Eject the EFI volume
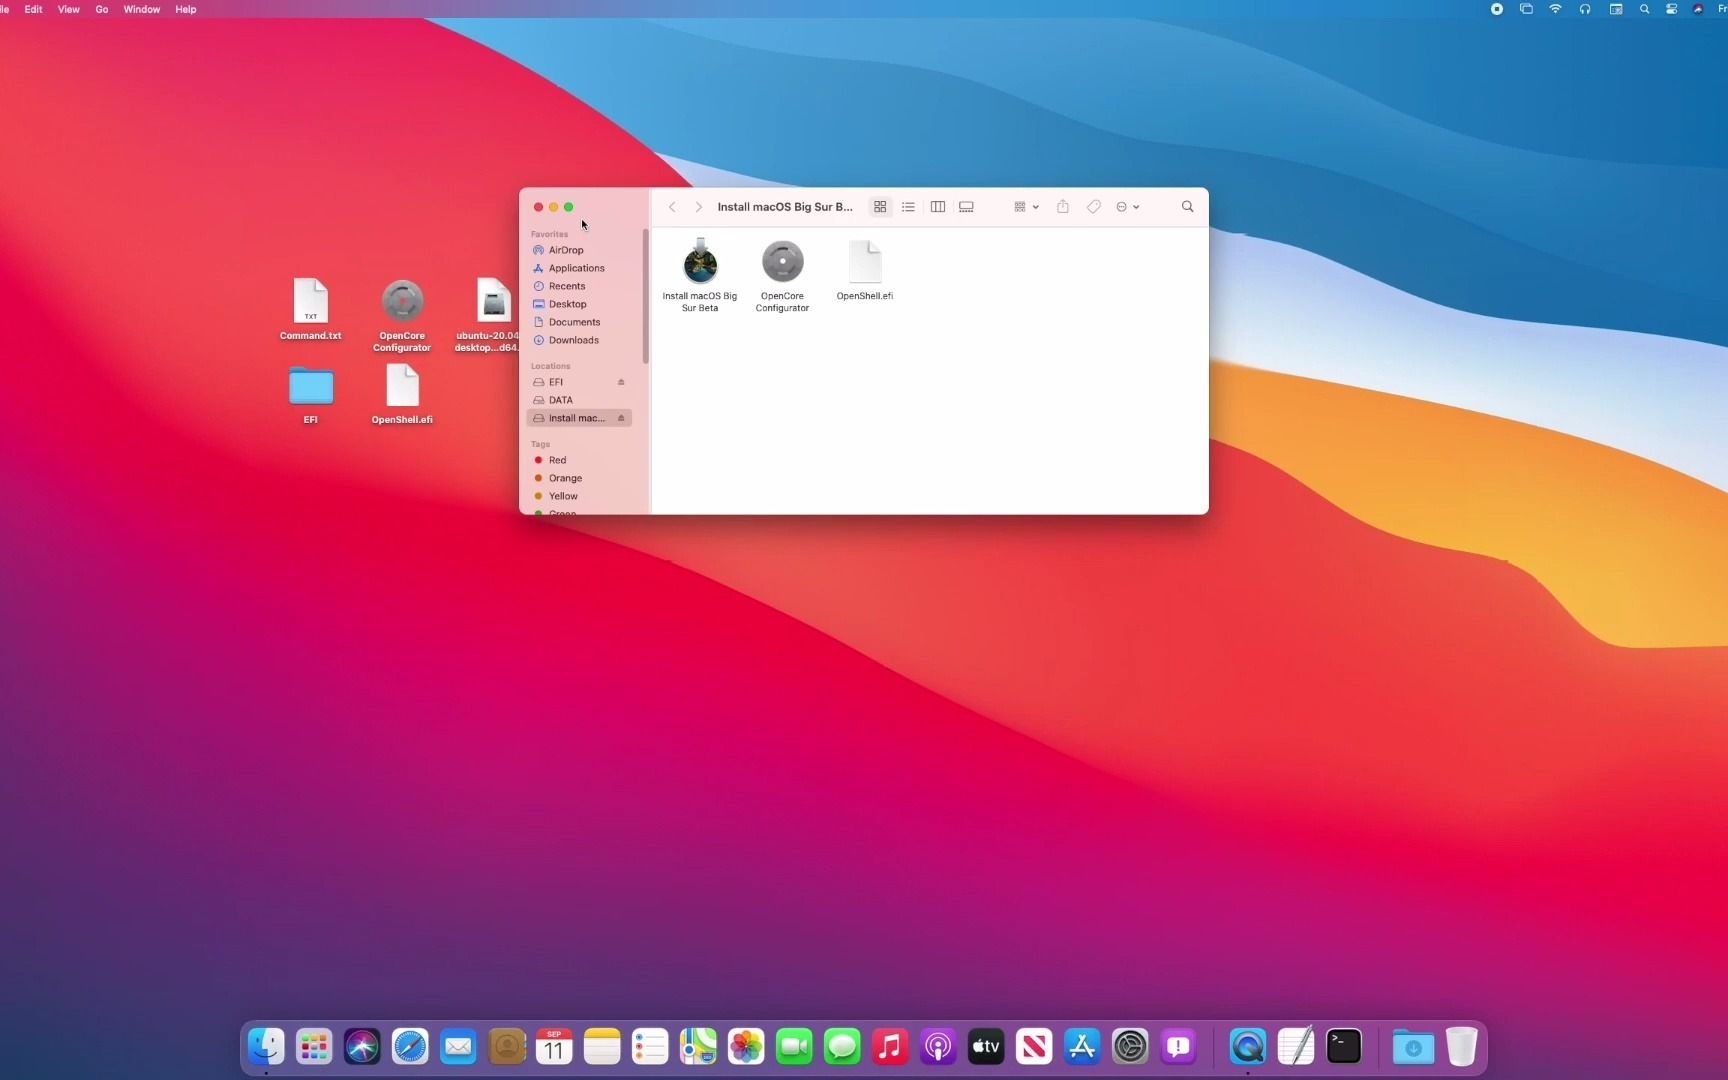Viewport: 1728px width, 1080px height. 621,382
